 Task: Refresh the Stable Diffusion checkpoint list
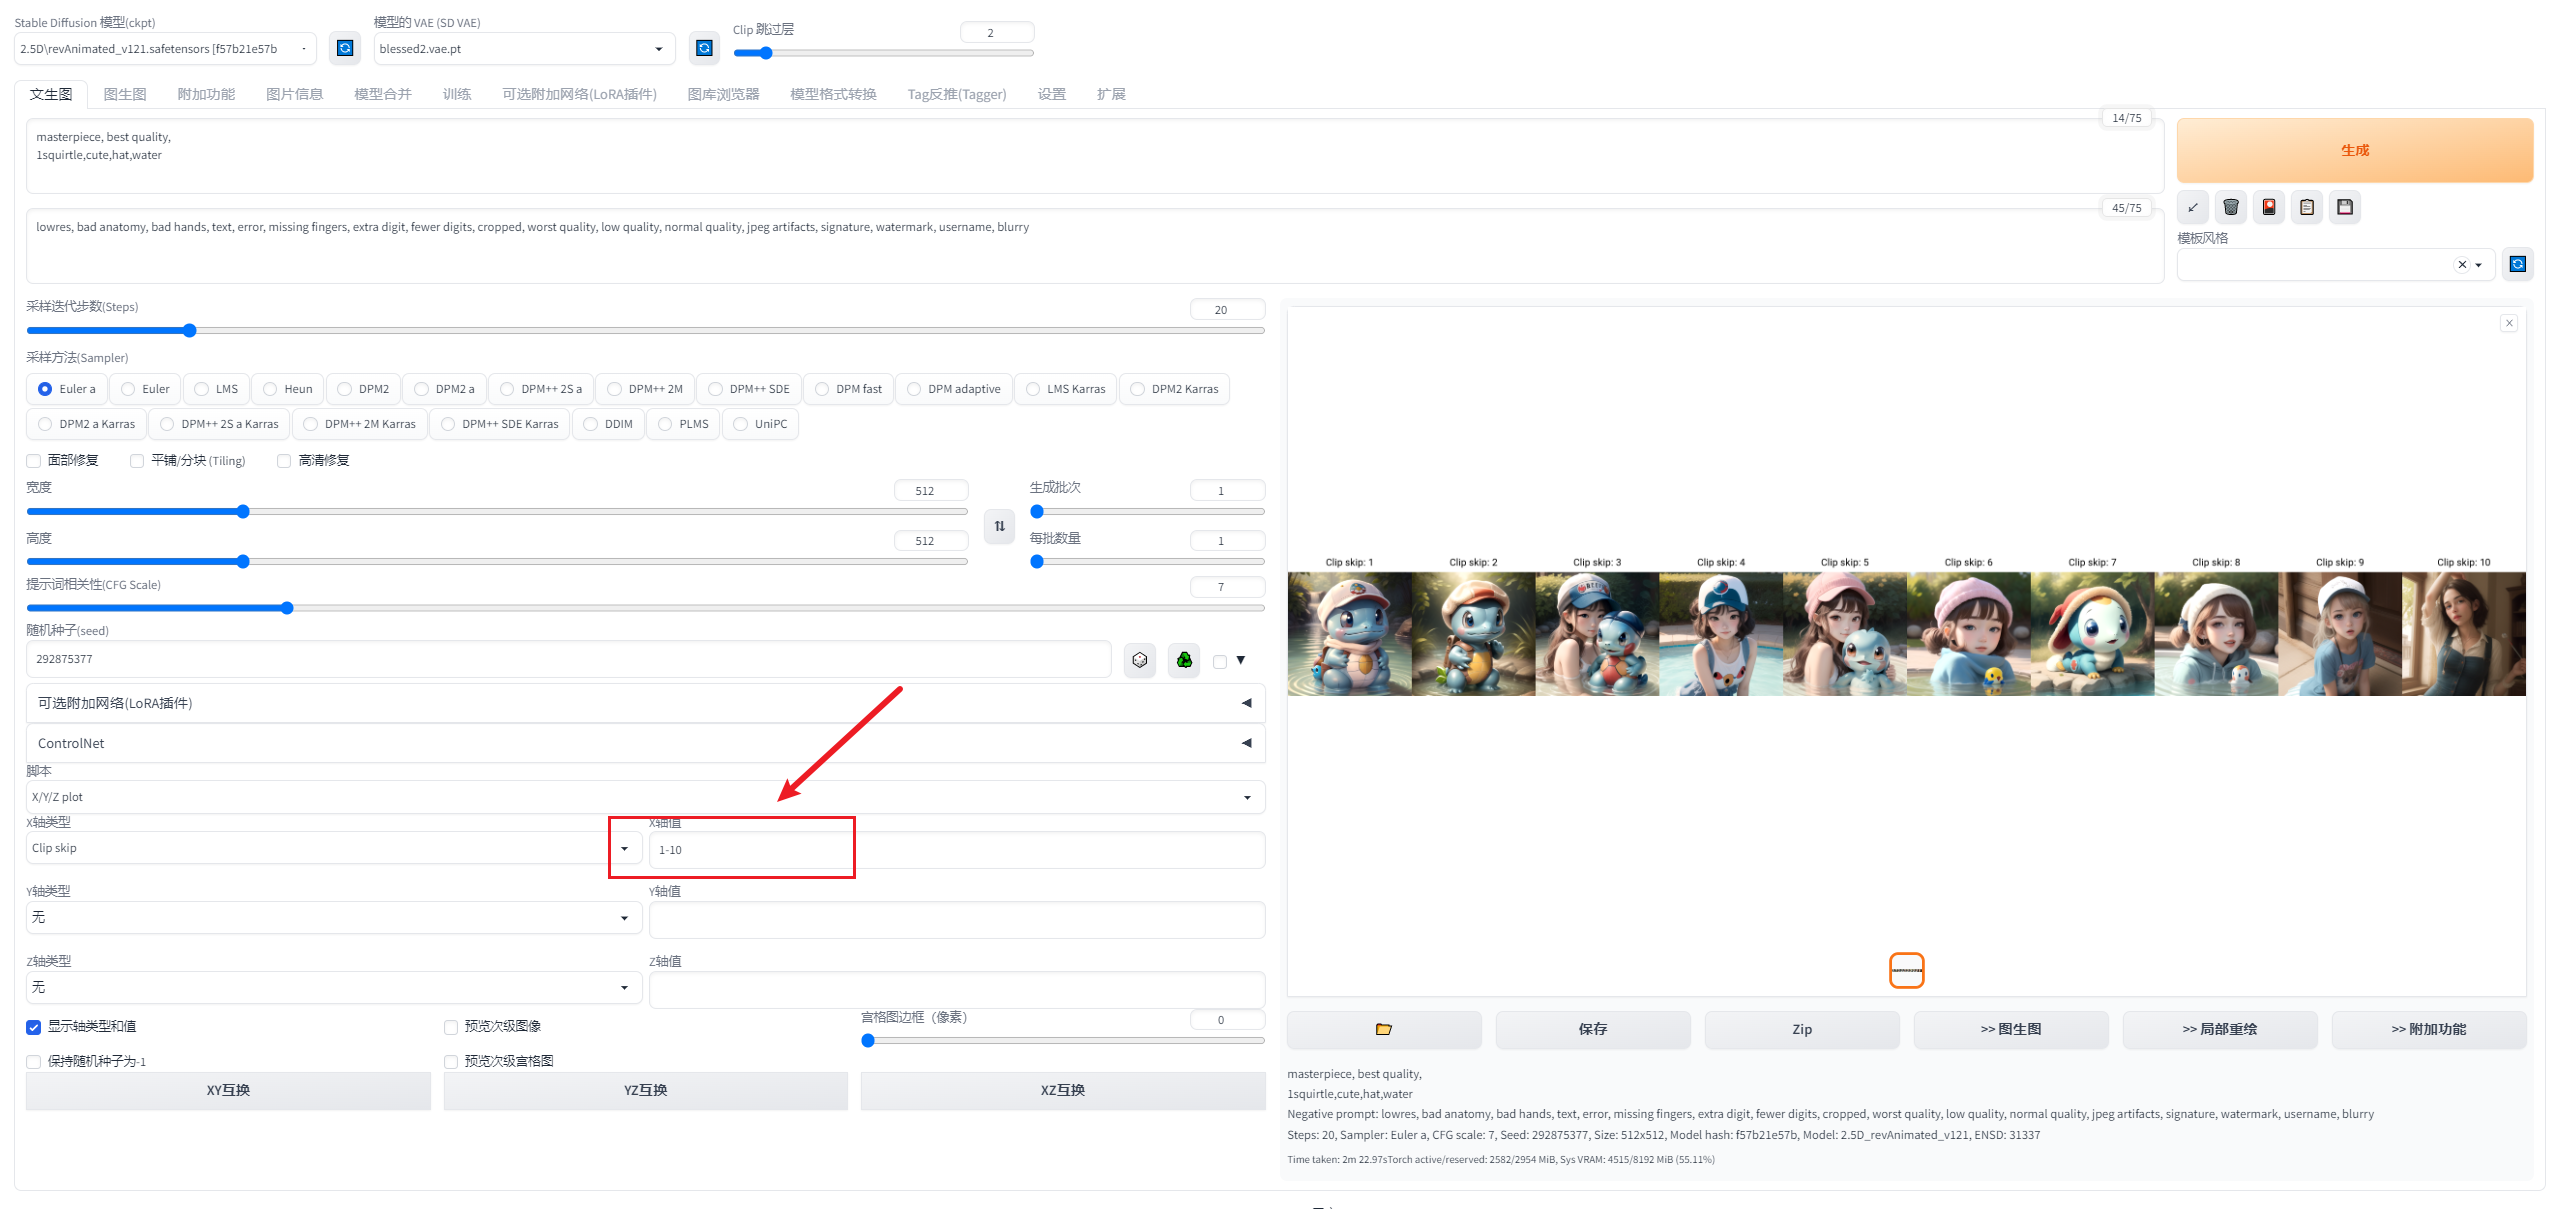click(x=345, y=48)
